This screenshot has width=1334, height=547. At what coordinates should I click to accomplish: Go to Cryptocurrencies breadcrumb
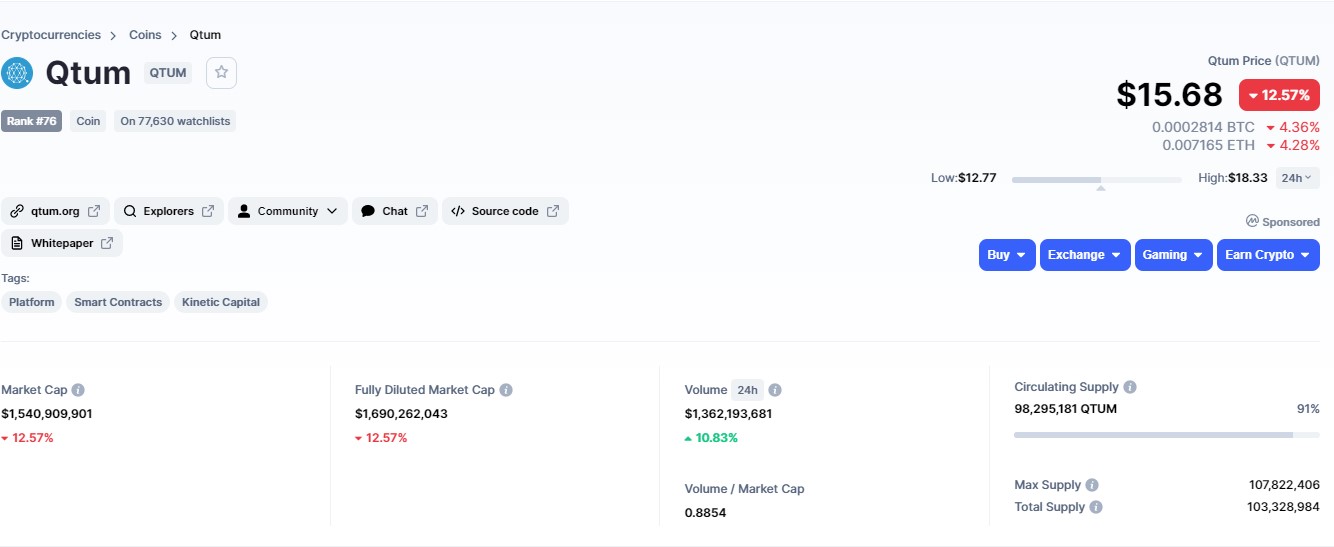[51, 35]
